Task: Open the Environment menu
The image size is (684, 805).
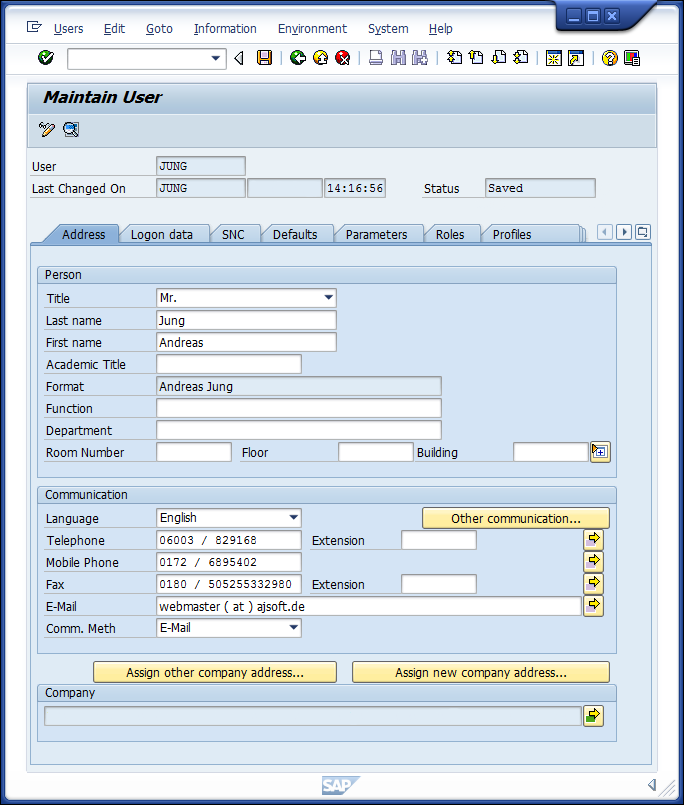Action: [x=312, y=29]
